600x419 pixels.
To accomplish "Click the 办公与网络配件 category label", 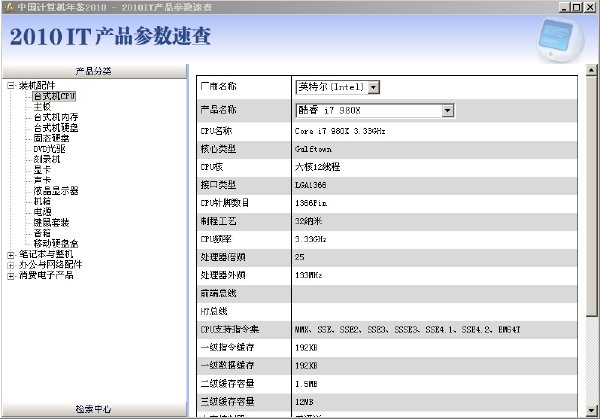I will click(x=51, y=265).
